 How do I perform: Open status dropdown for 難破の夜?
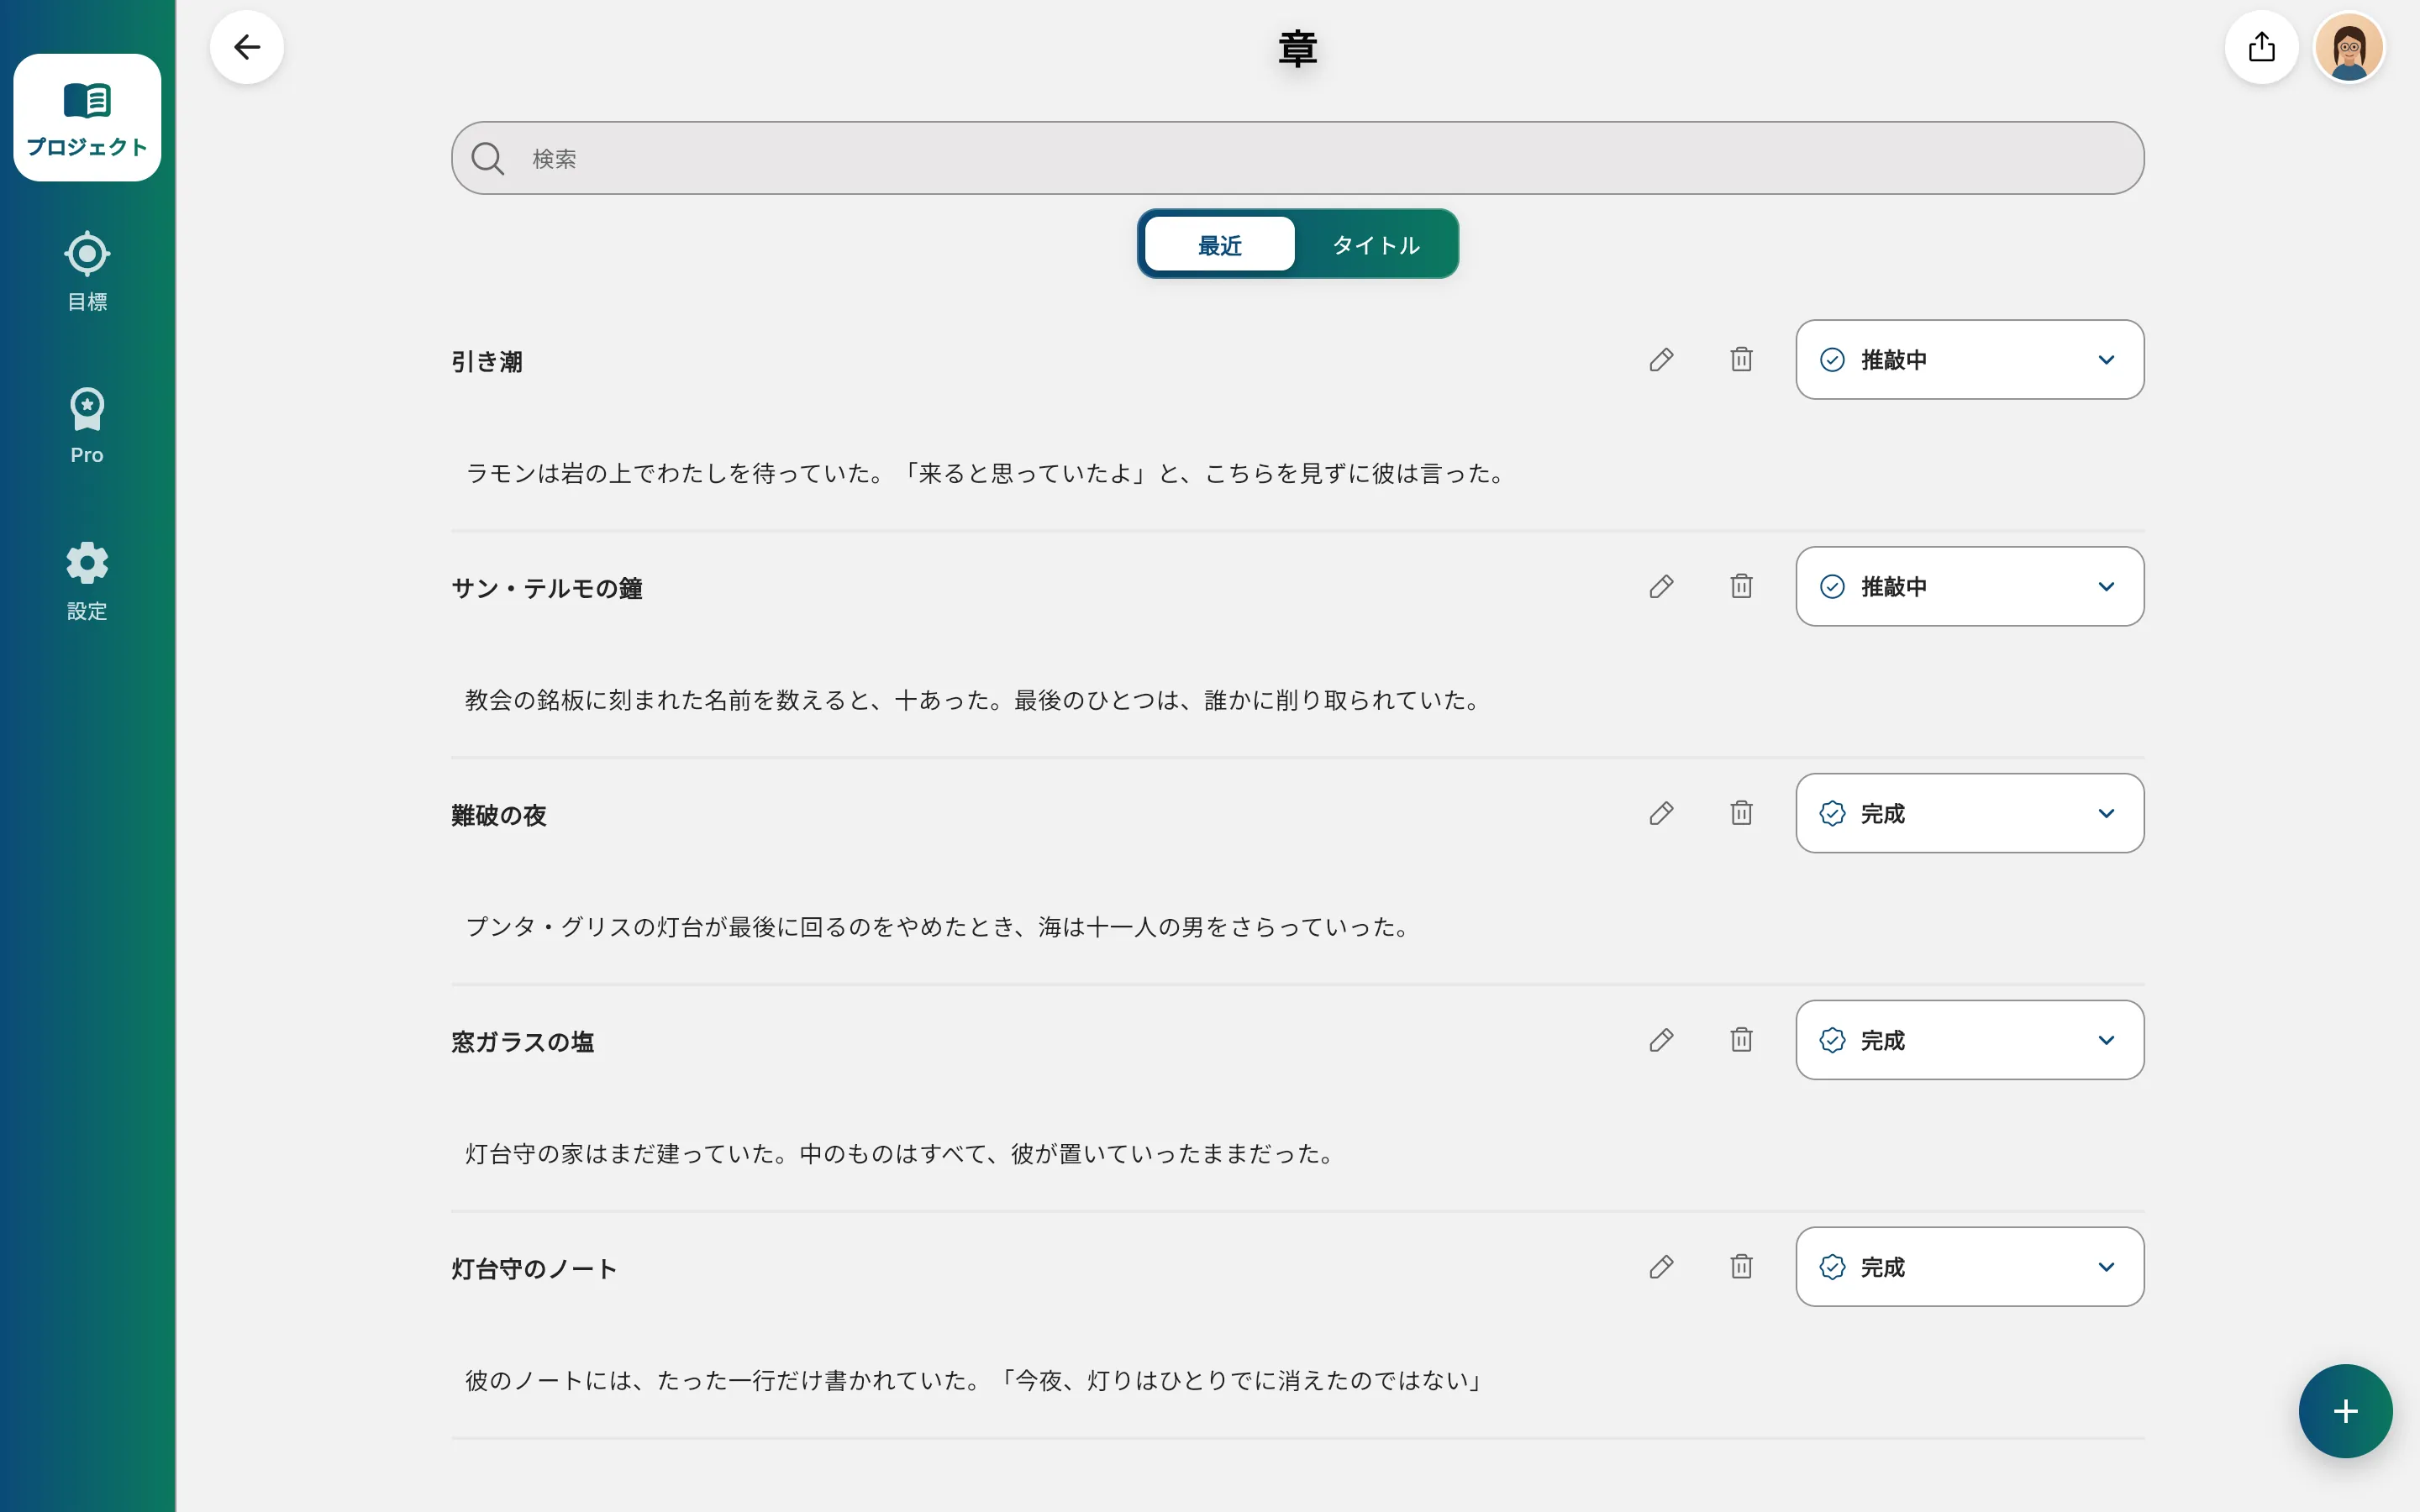[x=1969, y=814]
